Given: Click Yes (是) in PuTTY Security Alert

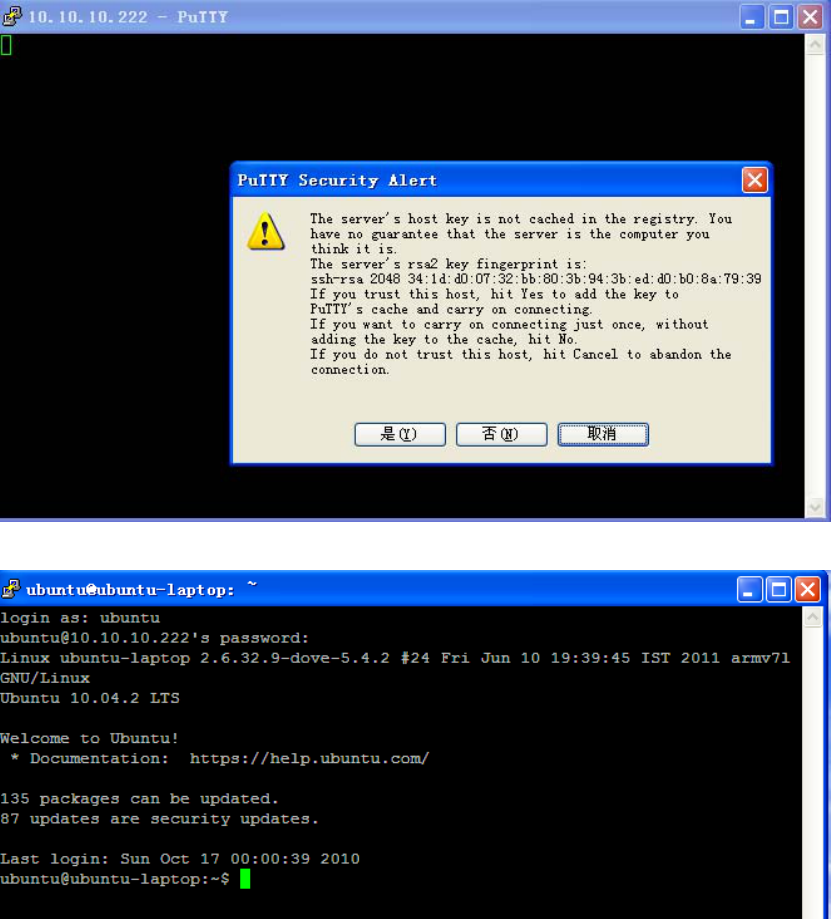Looking at the screenshot, I should click(x=400, y=434).
